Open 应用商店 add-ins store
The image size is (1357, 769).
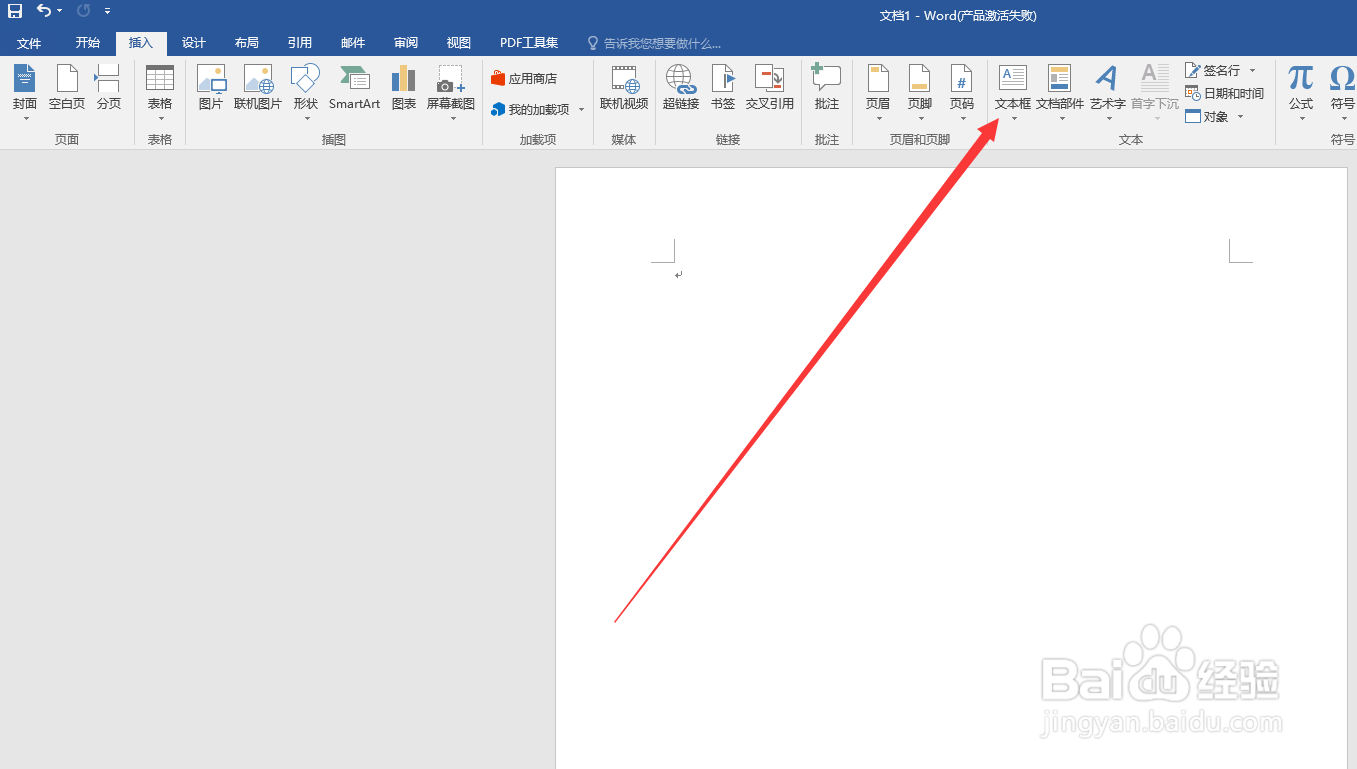click(x=524, y=78)
